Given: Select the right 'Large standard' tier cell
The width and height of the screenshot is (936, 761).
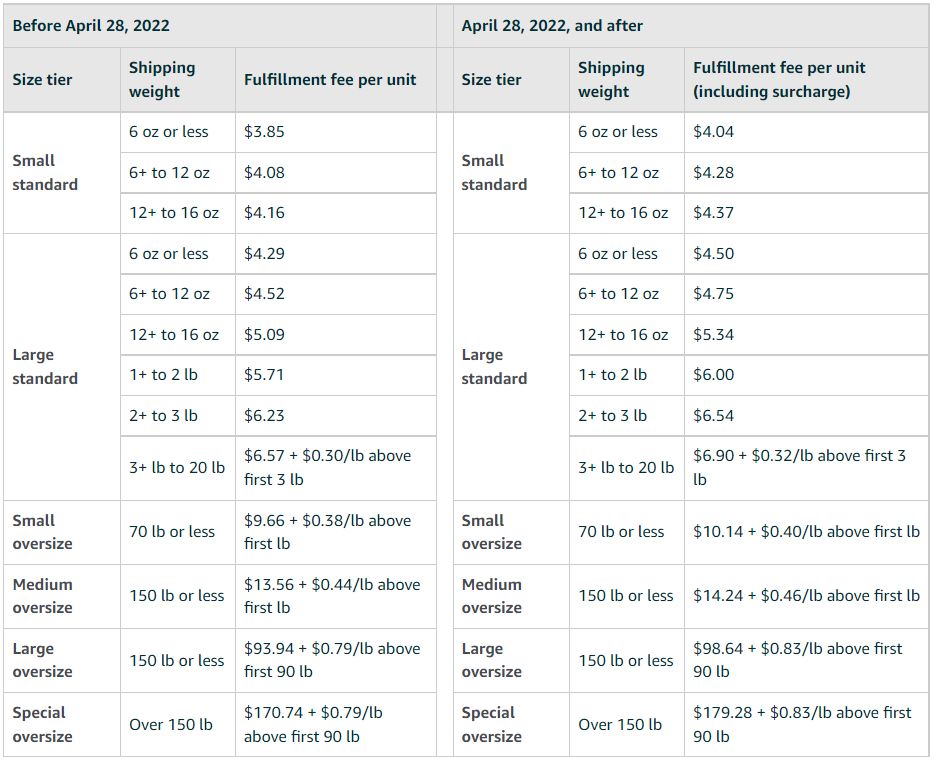Looking at the screenshot, I should [x=494, y=367].
